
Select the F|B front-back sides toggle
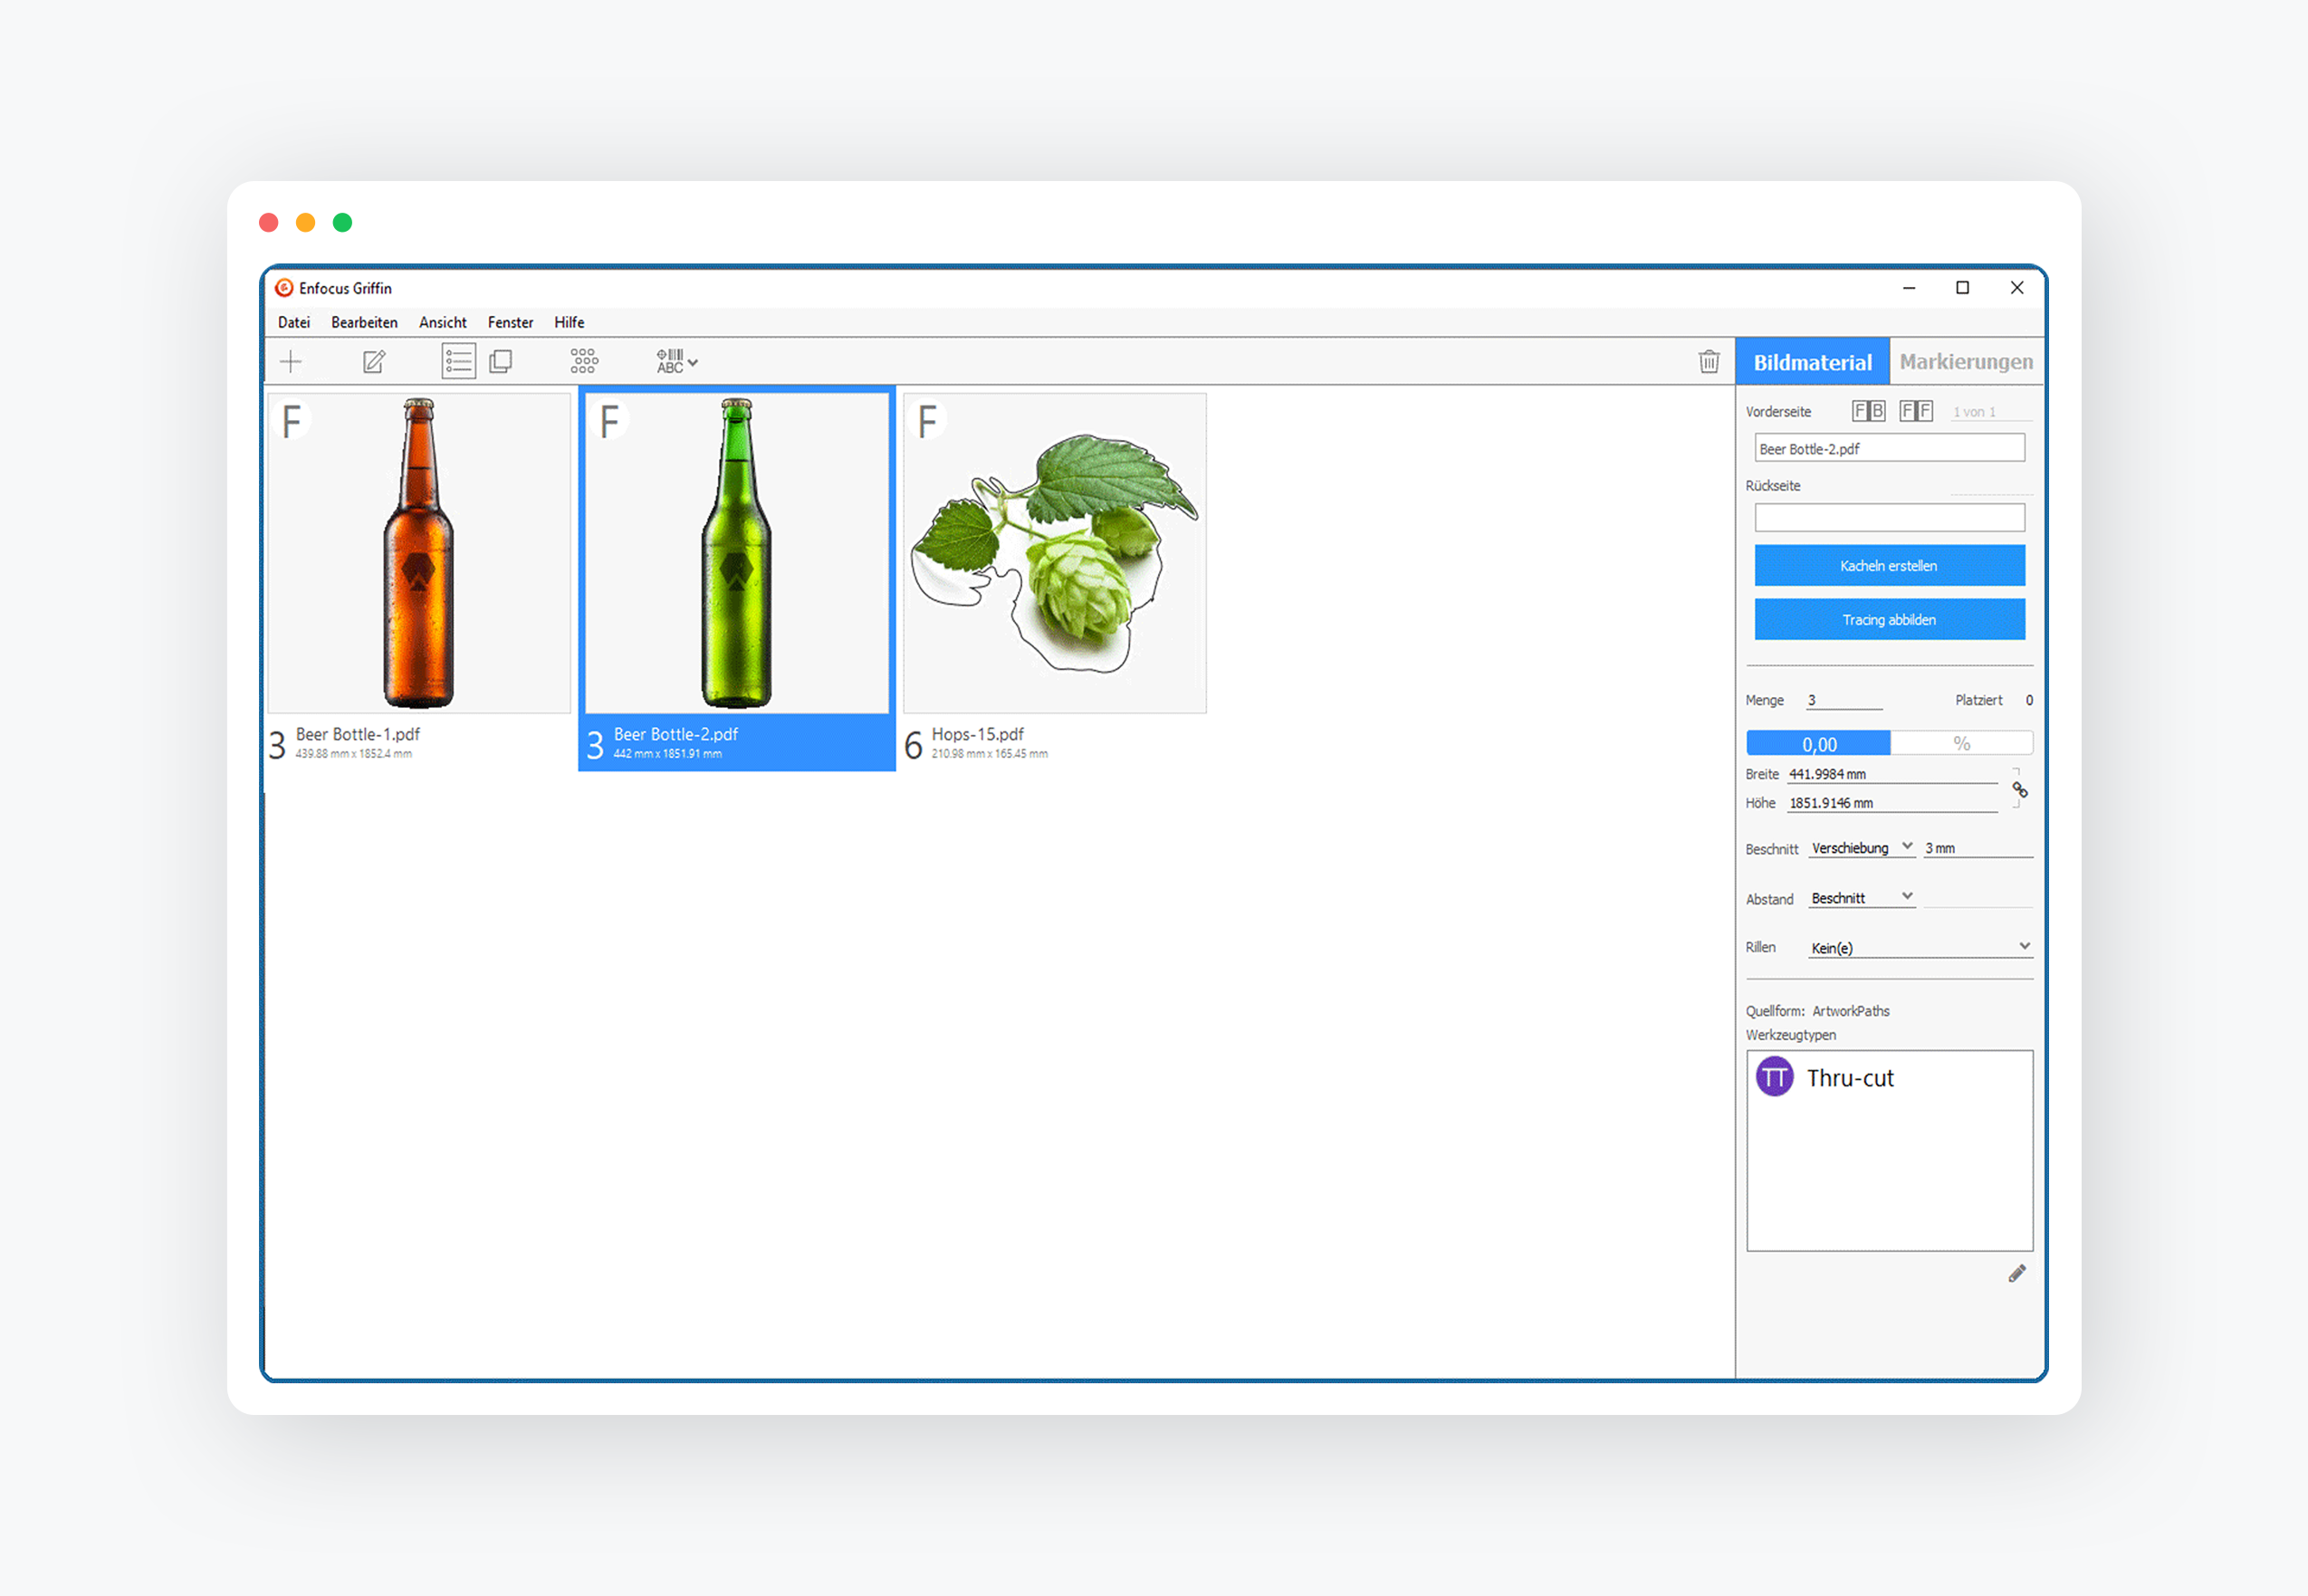click(x=1868, y=411)
